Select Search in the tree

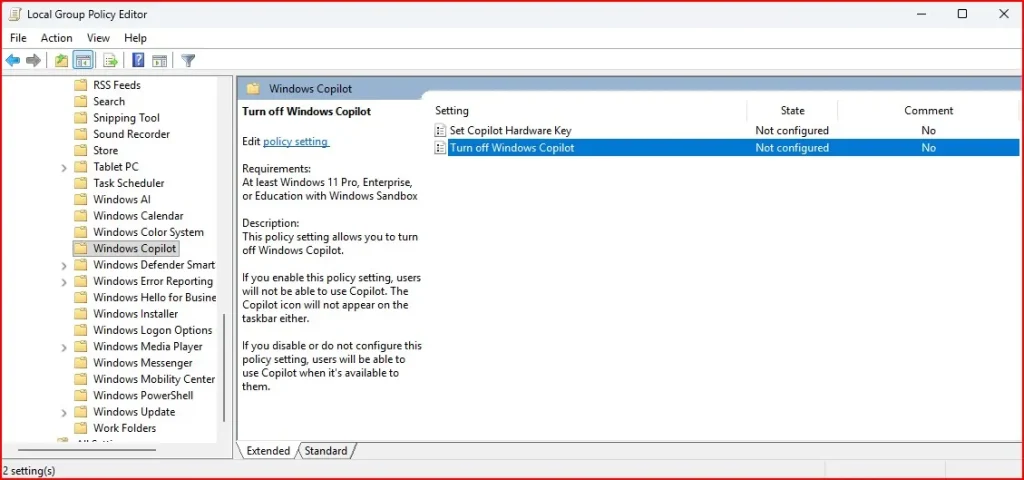[x=108, y=101]
